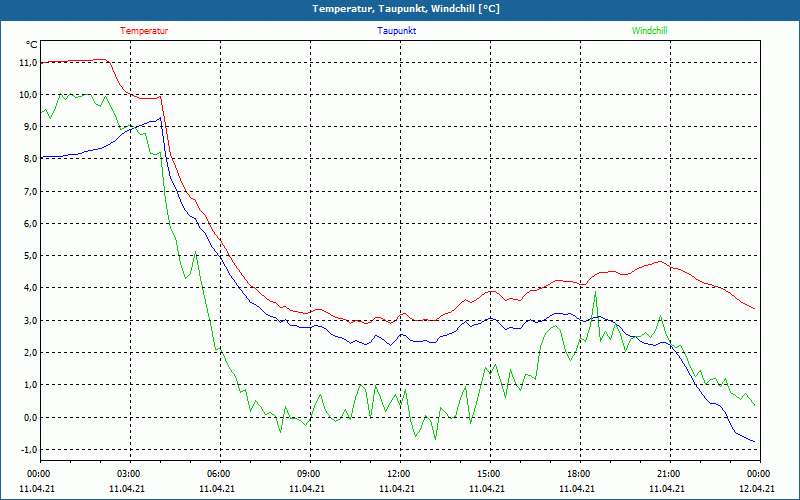Click the red Temperatur legend label
This screenshot has height=500, width=800.
tap(144, 31)
